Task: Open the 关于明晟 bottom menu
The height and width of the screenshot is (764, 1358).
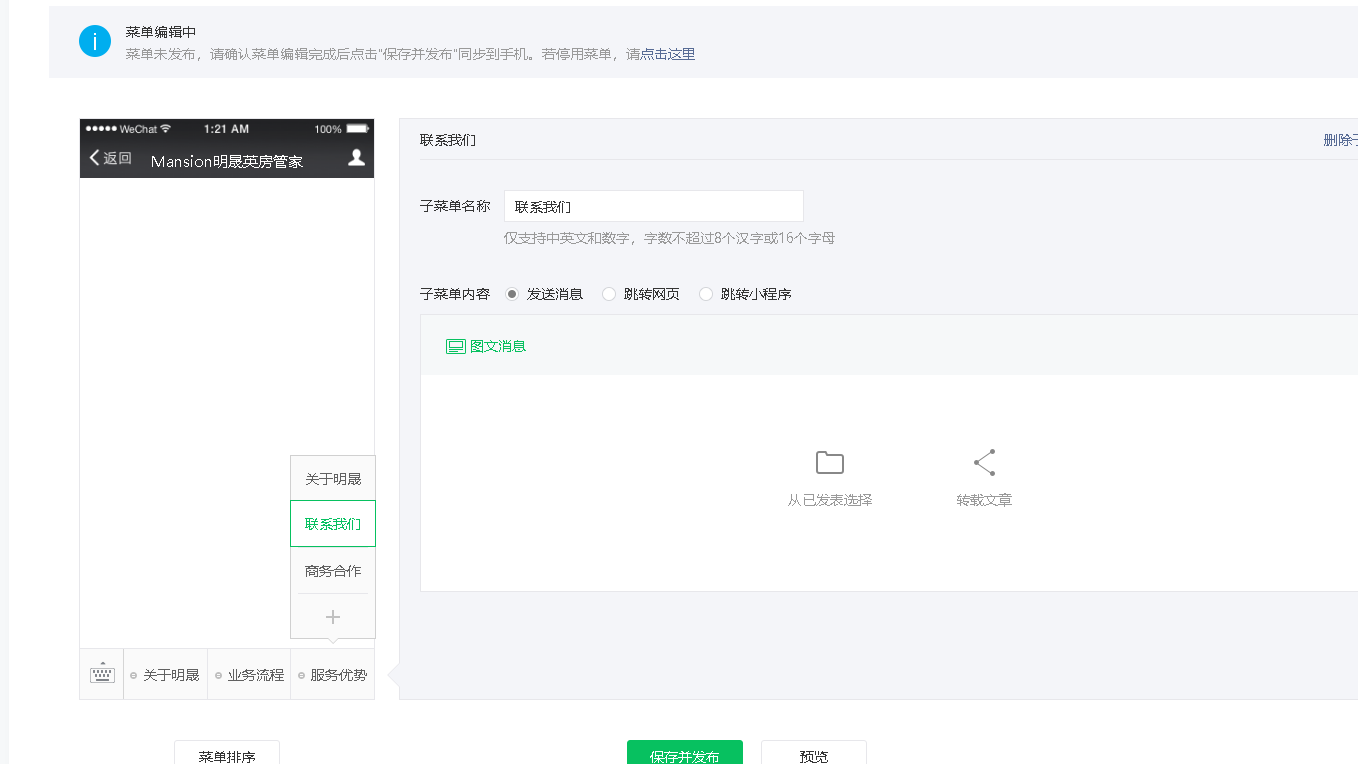Action: click(x=166, y=675)
